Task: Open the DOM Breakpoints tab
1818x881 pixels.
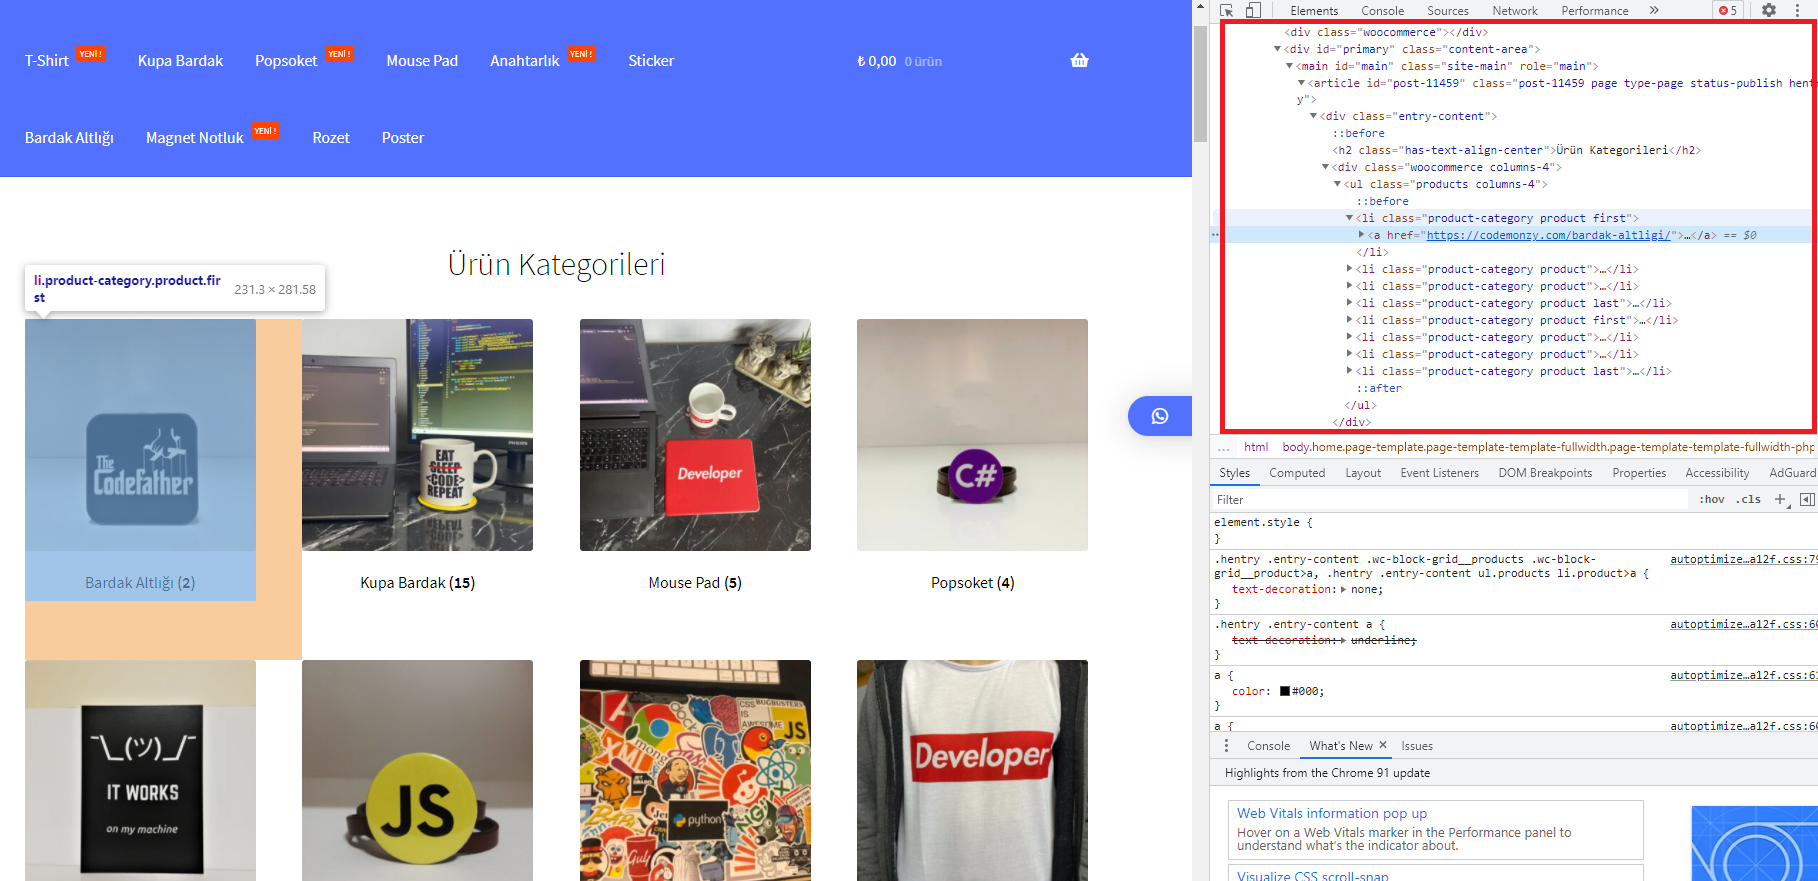Action: click(x=1545, y=473)
